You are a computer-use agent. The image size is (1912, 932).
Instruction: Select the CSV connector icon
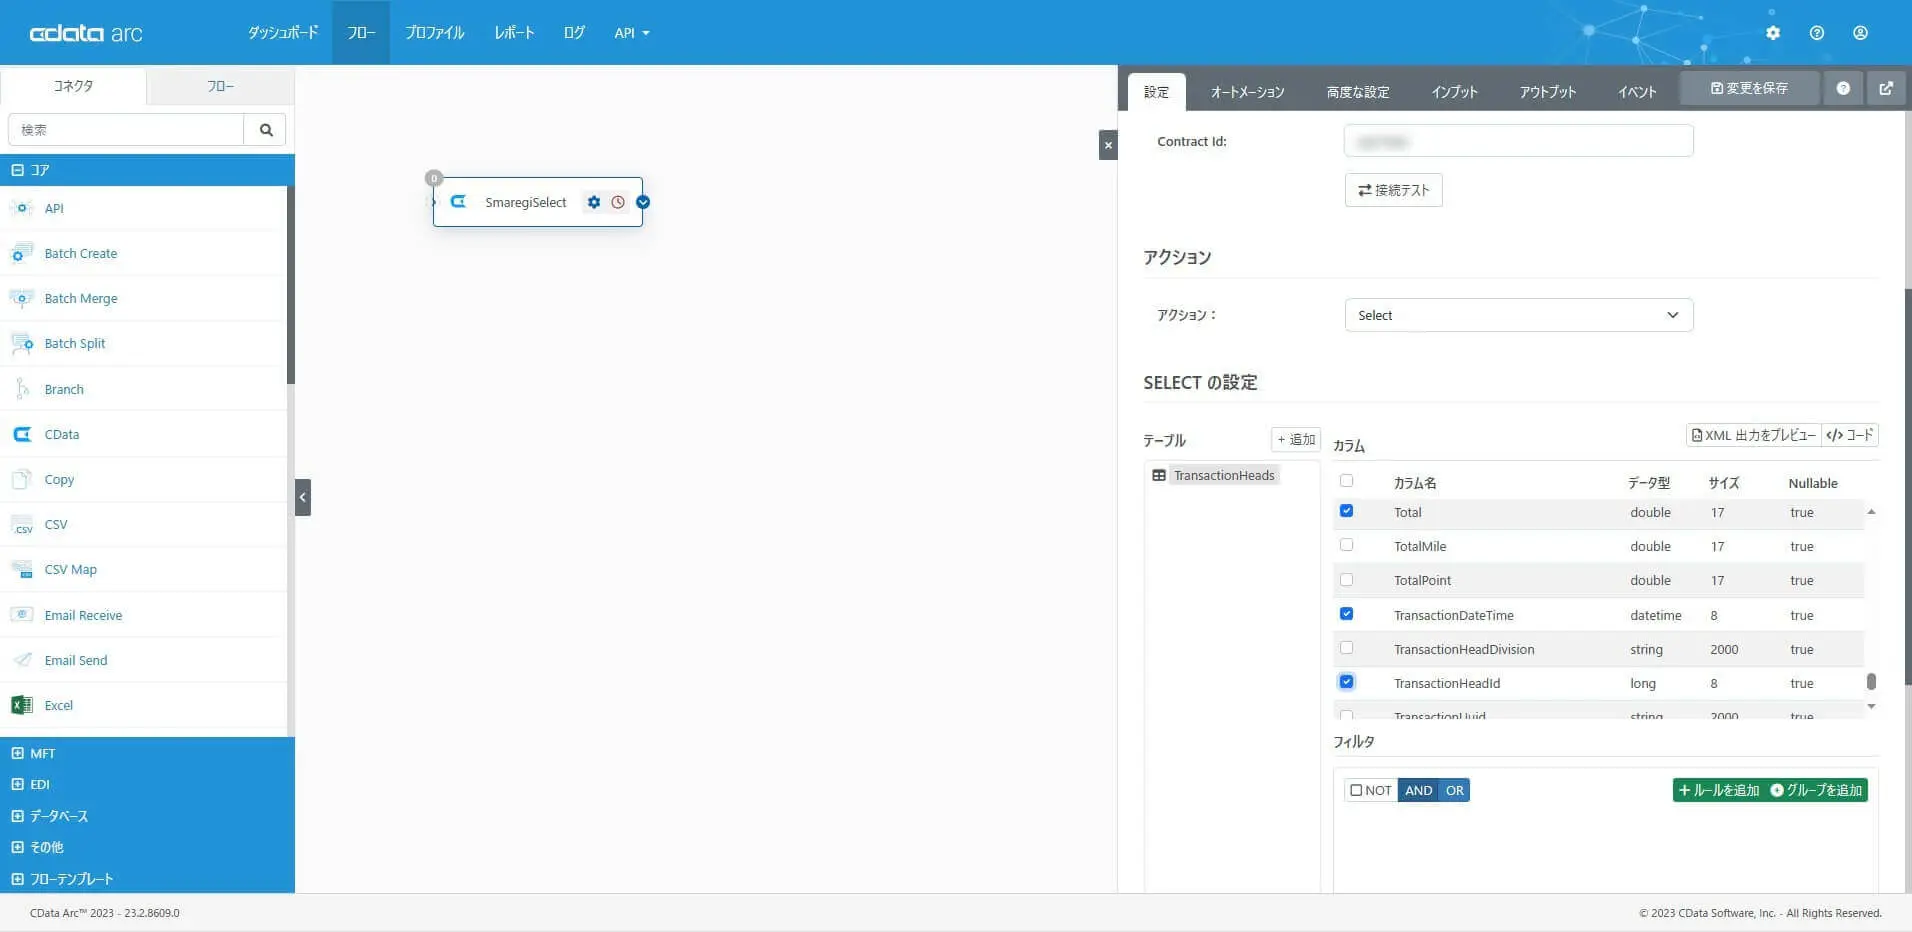tap(22, 524)
